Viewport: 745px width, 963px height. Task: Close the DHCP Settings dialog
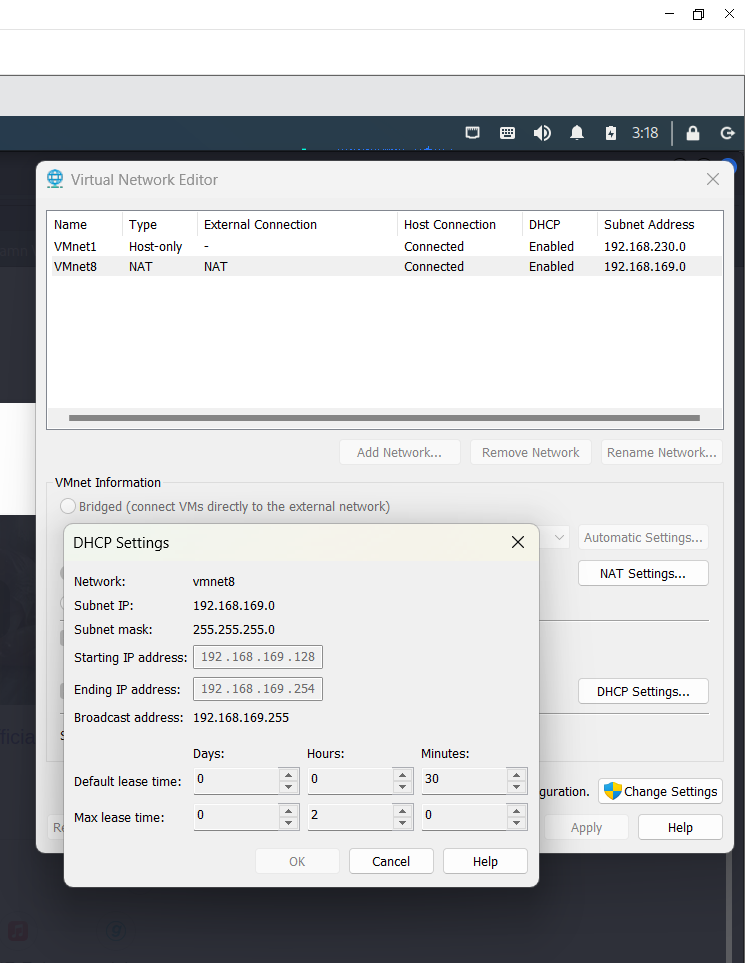(x=518, y=542)
